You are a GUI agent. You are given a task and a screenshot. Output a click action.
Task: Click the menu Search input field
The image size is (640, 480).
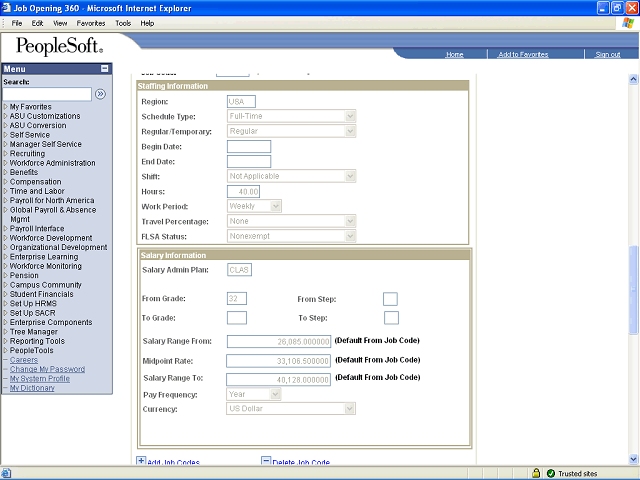47,94
